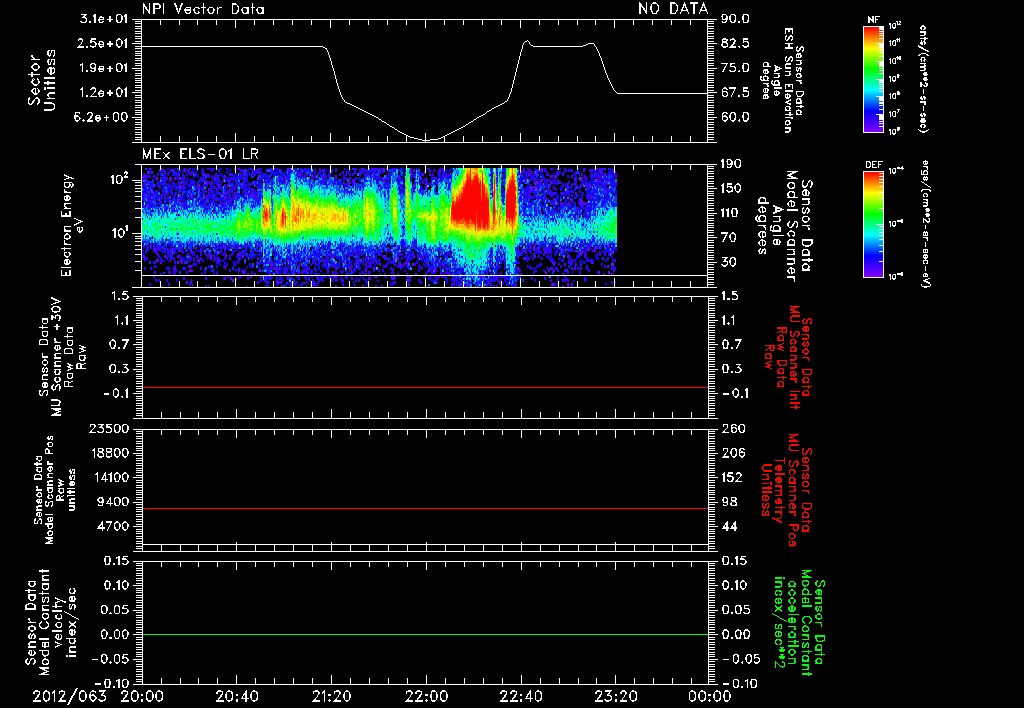Click the 2012/063 date label
This screenshot has height=708, width=1024.
click(69, 696)
